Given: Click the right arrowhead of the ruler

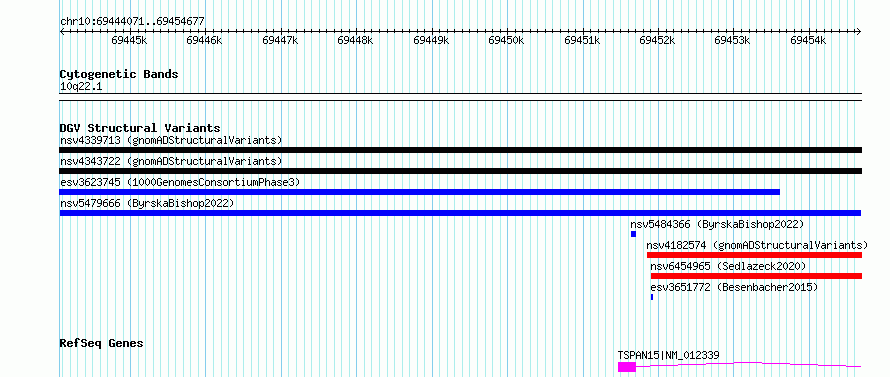Looking at the screenshot, I should tap(859, 31).
